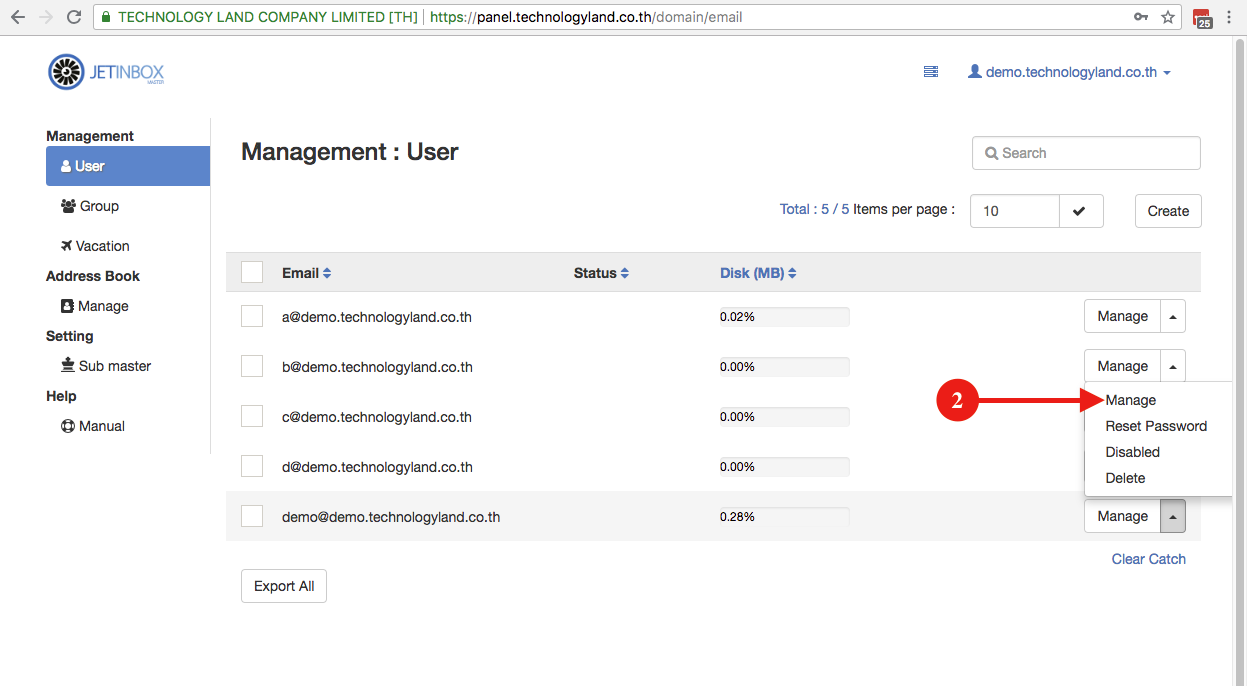
Task: Click disk usage bar showing 0.02%
Action: point(784,317)
